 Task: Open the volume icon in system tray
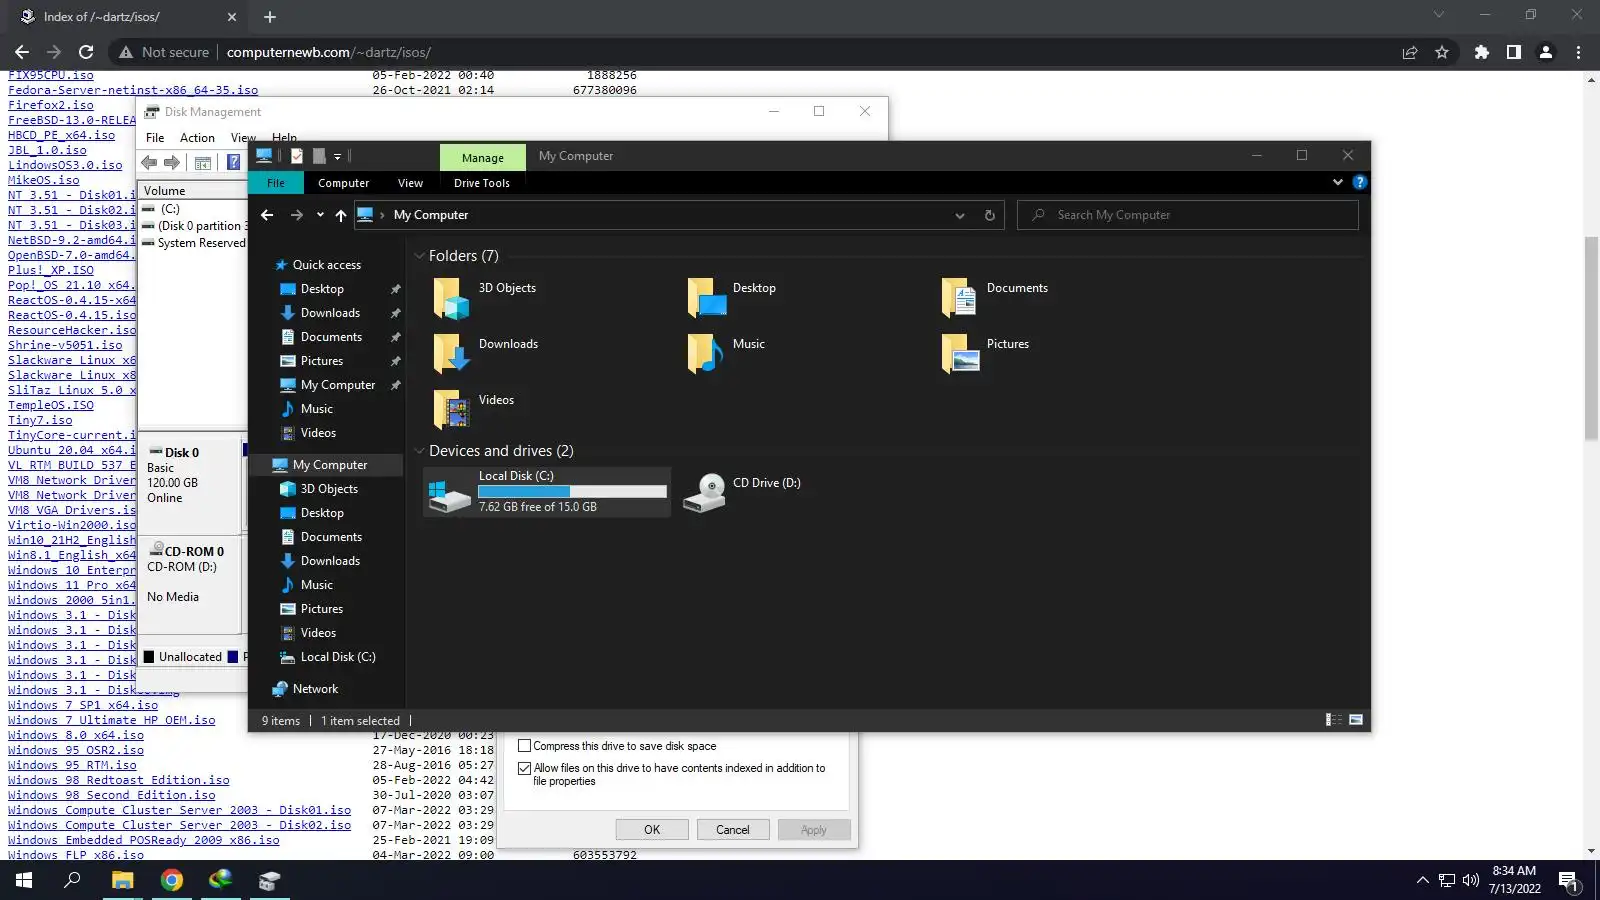click(x=1470, y=880)
